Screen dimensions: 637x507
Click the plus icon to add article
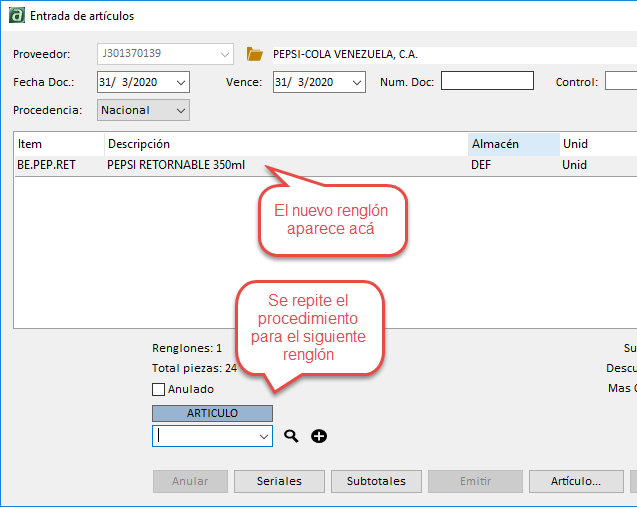tap(319, 436)
